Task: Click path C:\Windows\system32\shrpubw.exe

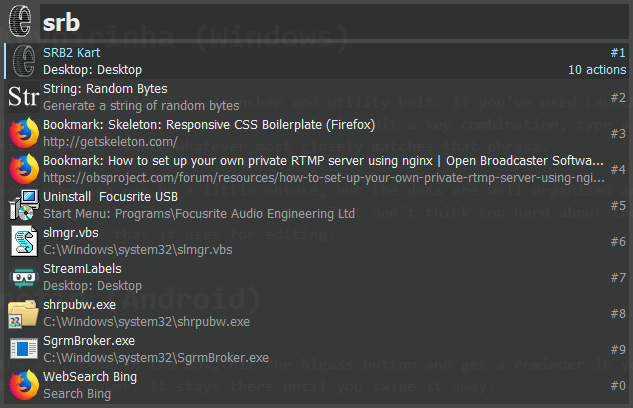Action: 147,322
